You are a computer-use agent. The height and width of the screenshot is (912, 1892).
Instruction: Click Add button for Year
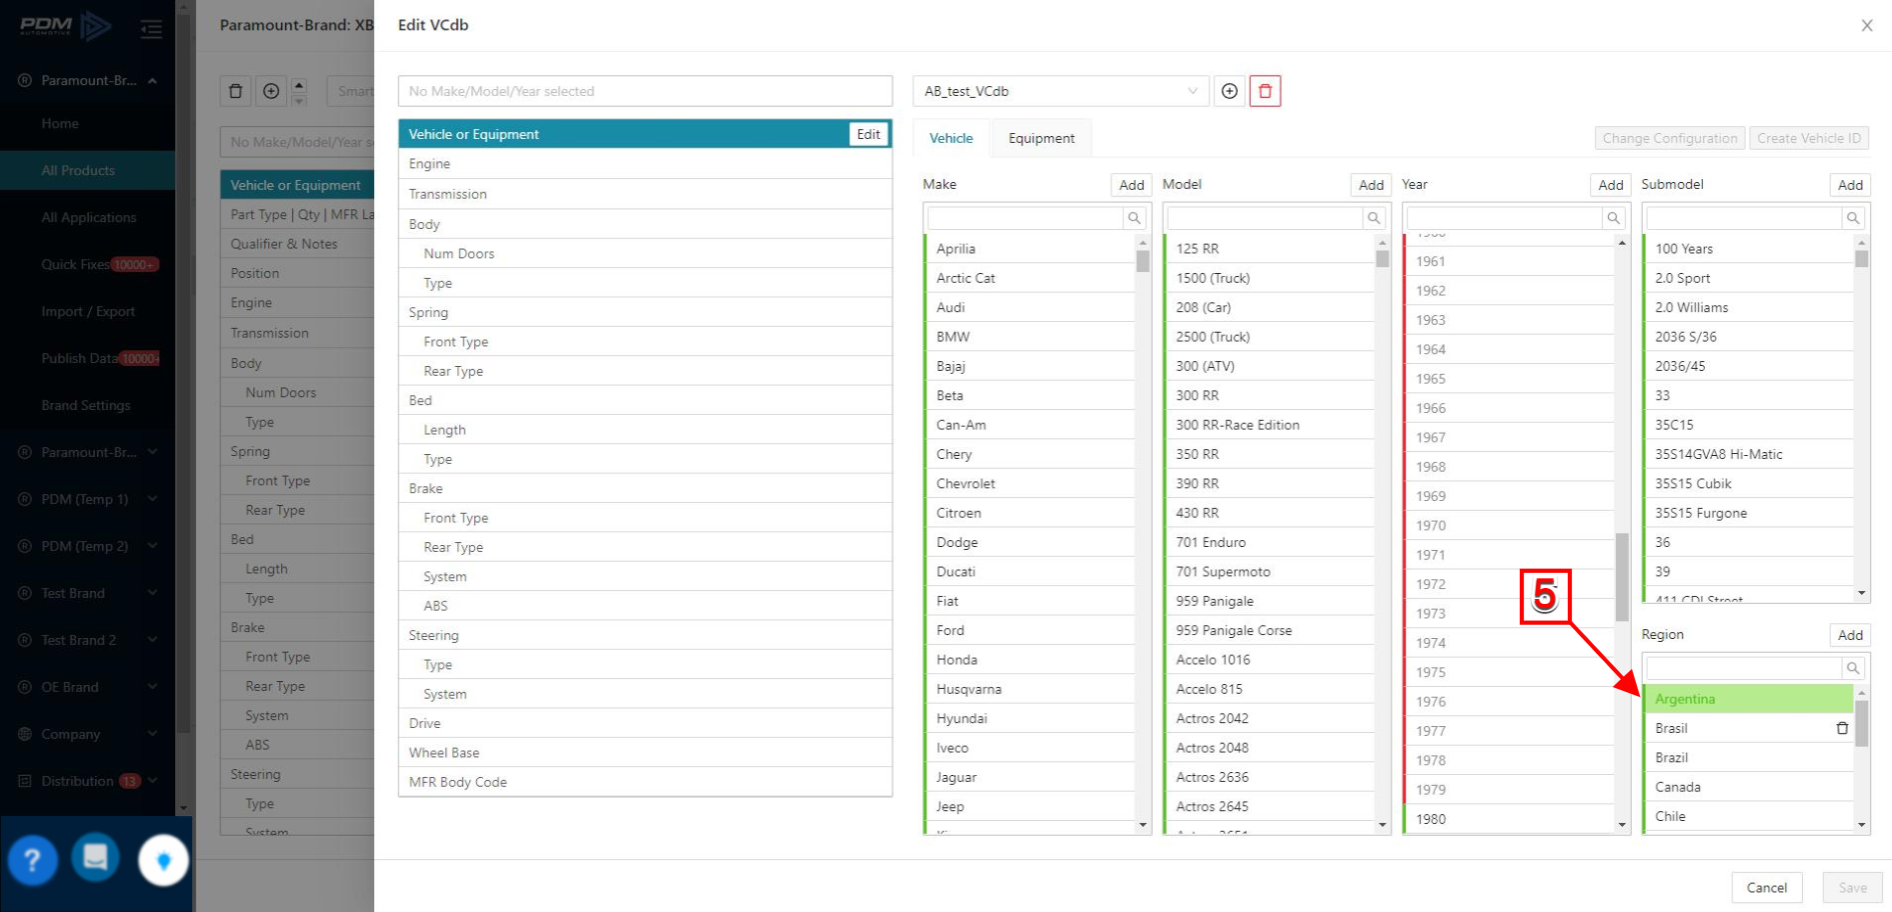tap(1610, 185)
